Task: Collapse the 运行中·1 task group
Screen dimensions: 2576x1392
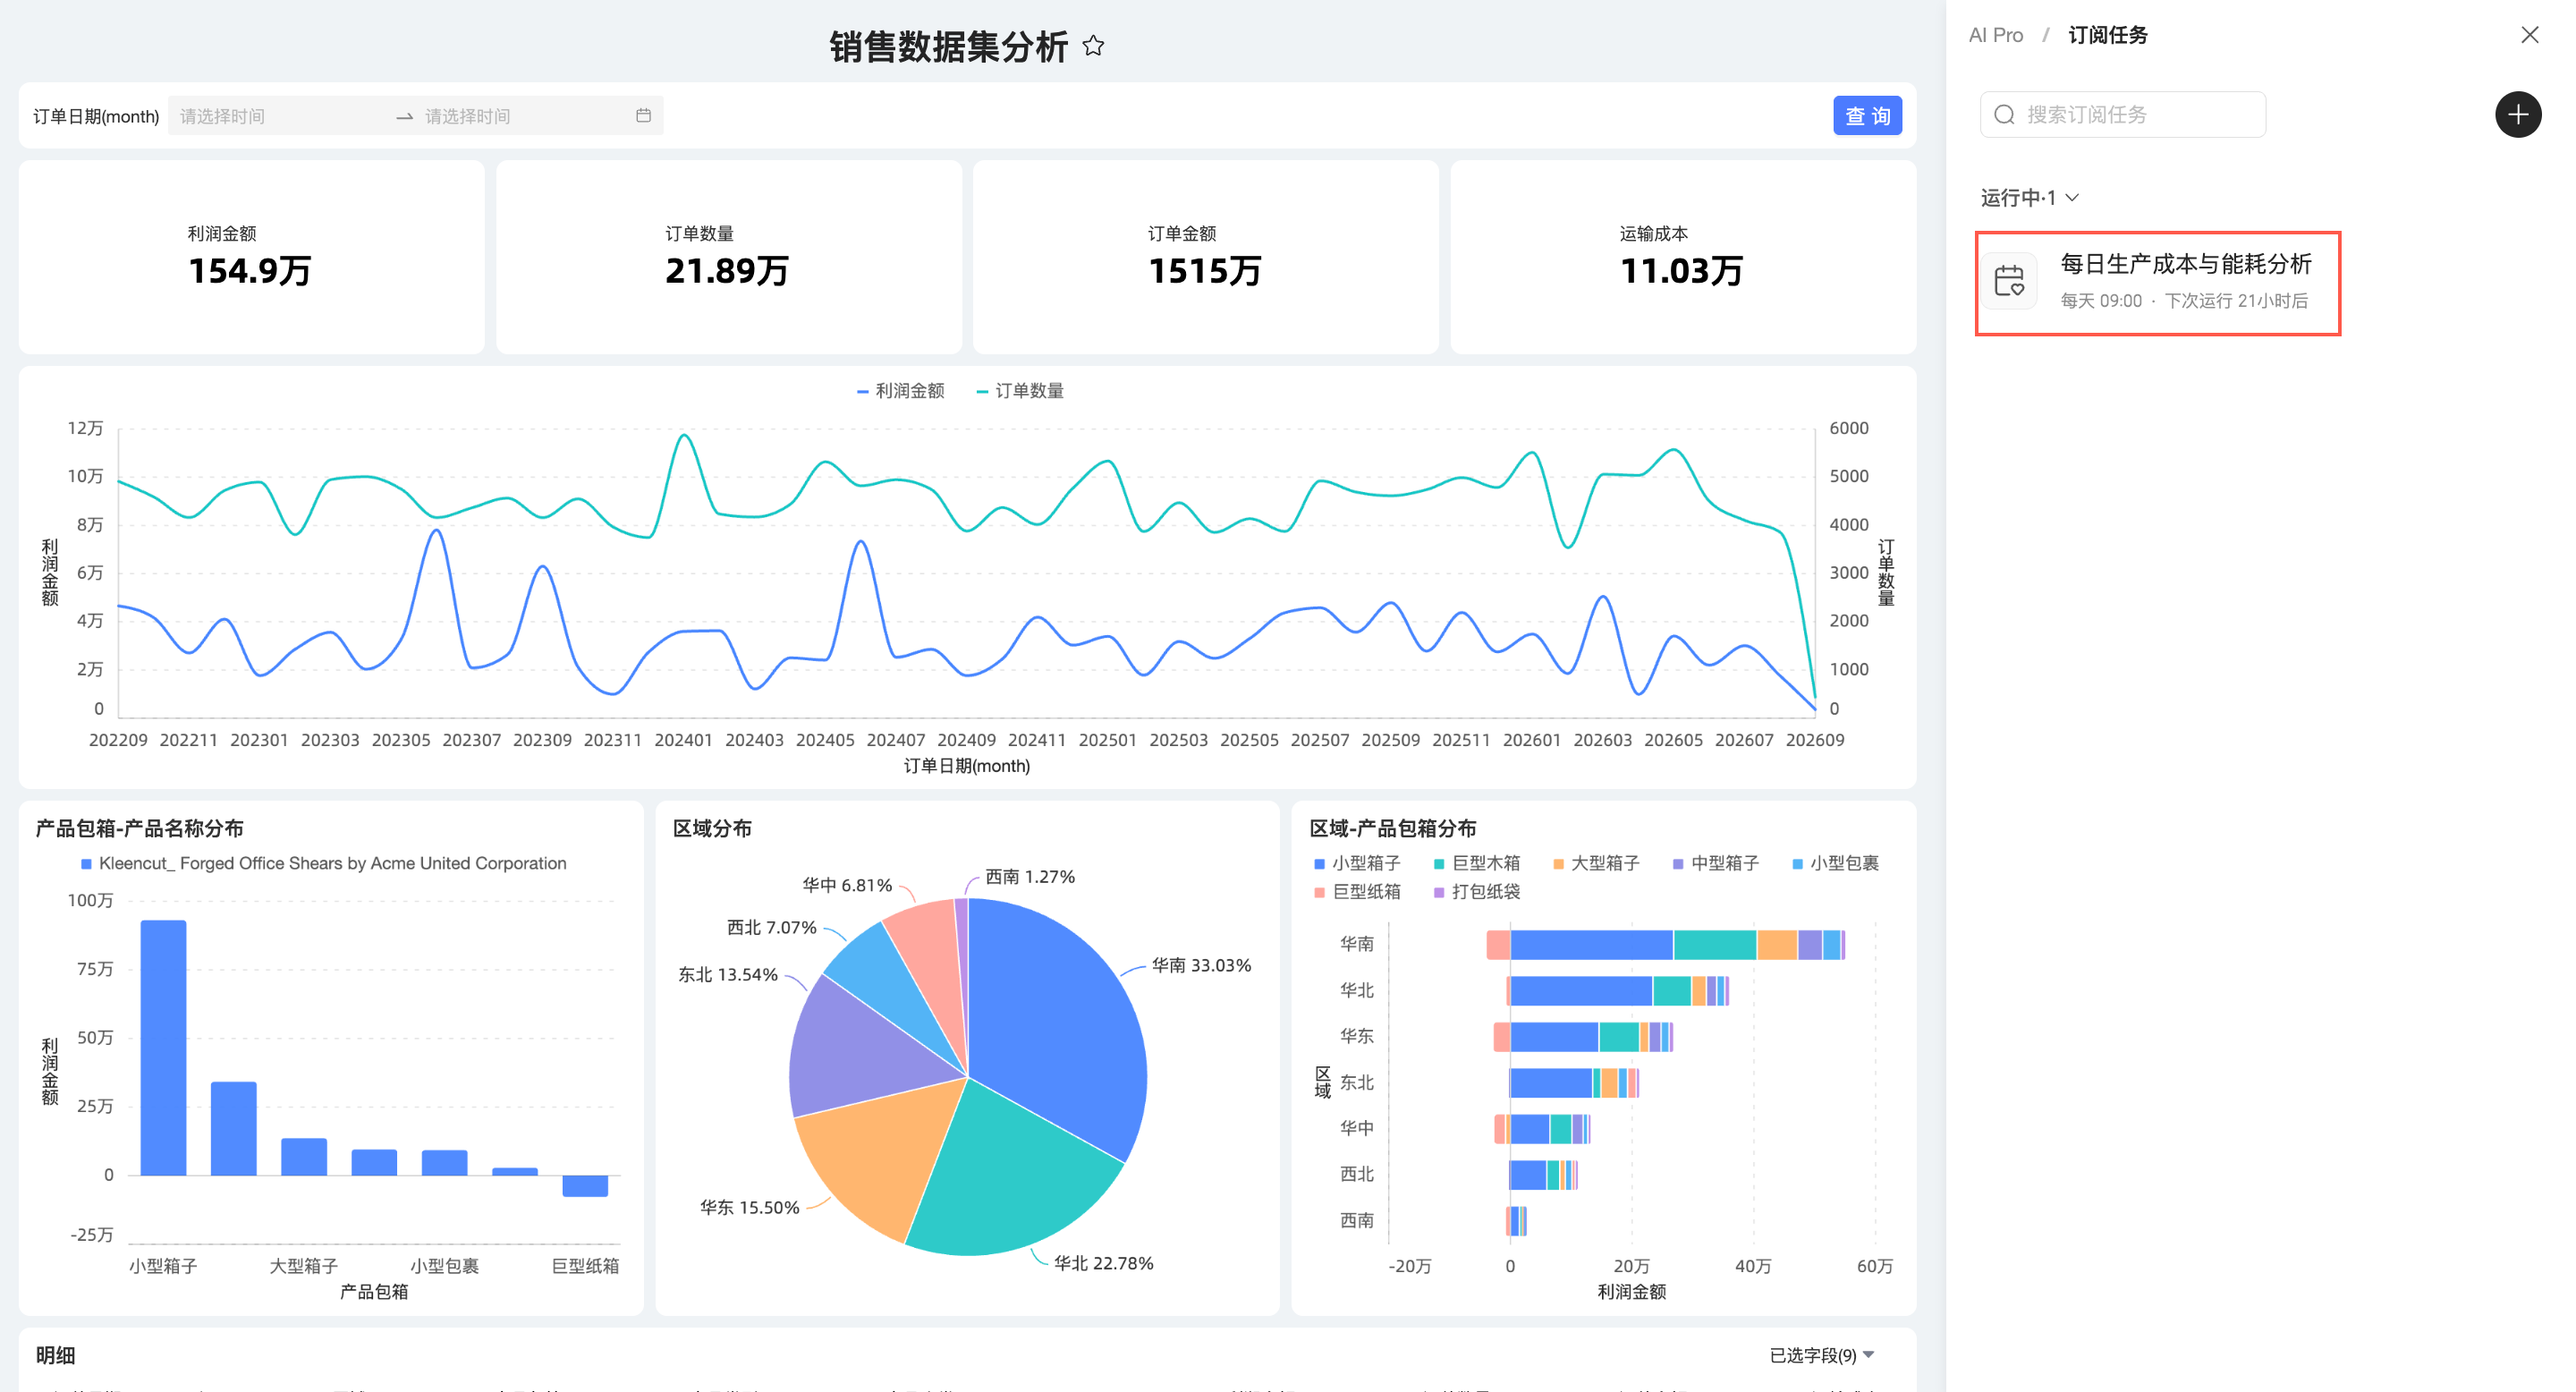Action: [2030, 198]
